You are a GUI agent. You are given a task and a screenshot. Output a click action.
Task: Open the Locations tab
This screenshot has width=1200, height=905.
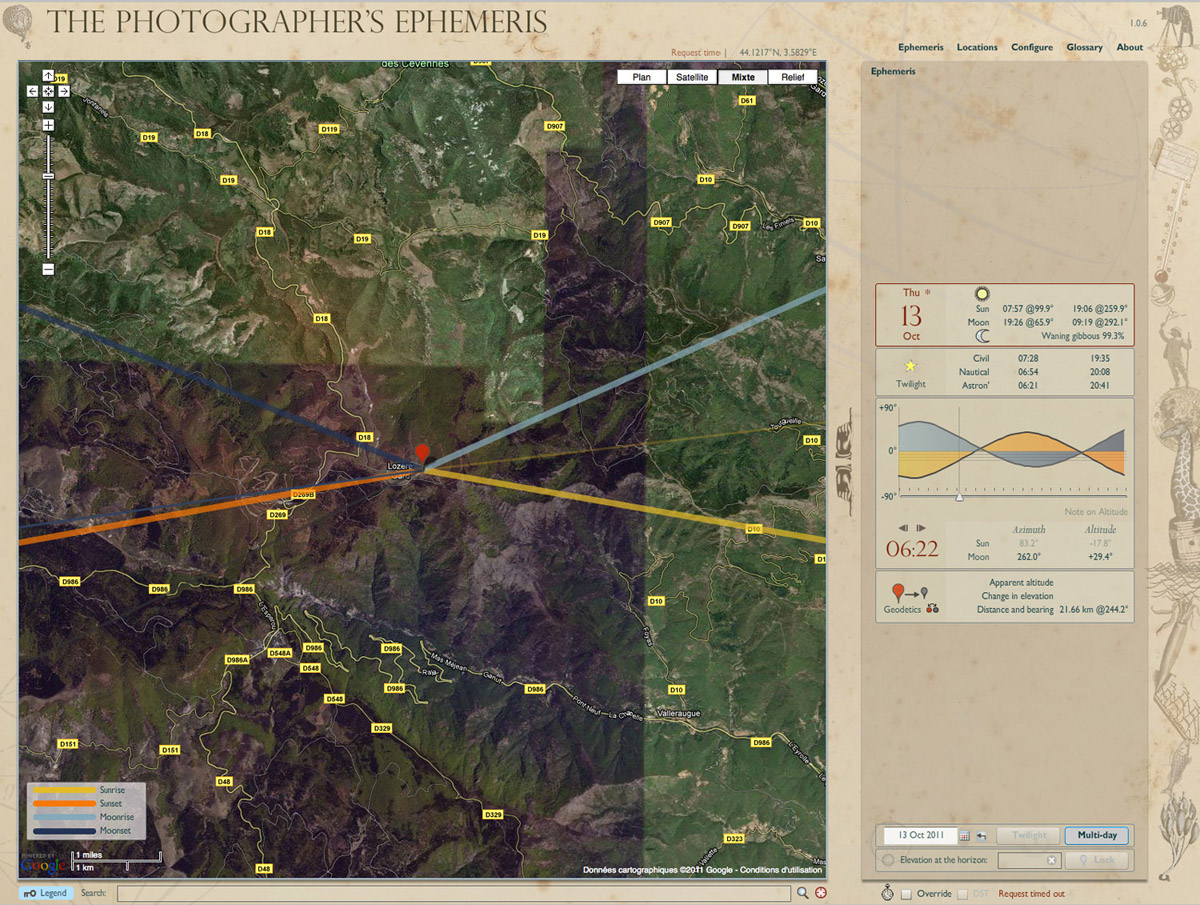[x=977, y=47]
